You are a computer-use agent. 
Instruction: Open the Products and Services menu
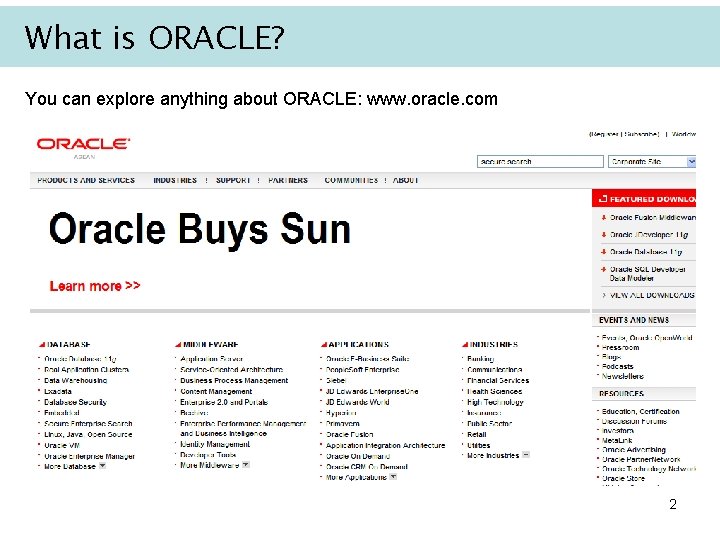(x=86, y=180)
